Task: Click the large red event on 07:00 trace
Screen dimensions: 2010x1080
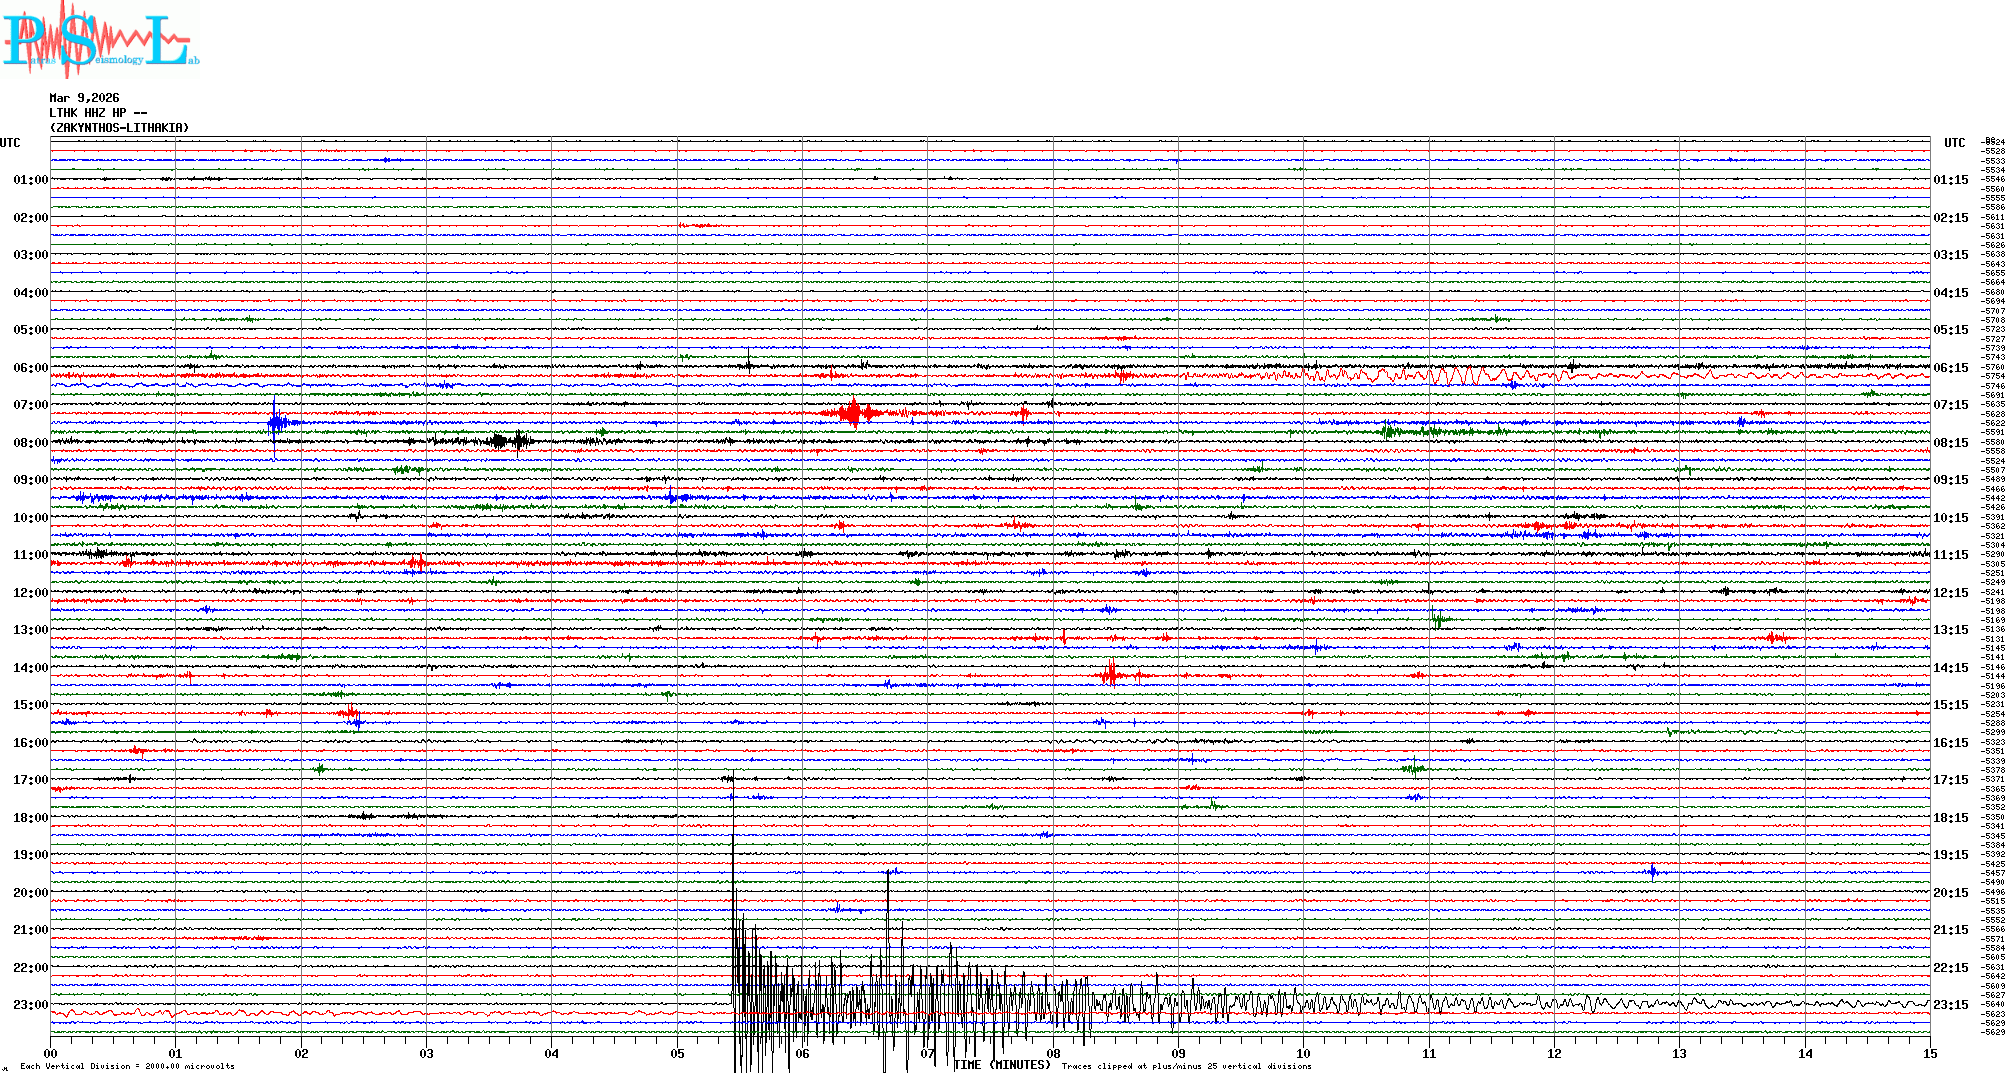Action: coord(853,412)
